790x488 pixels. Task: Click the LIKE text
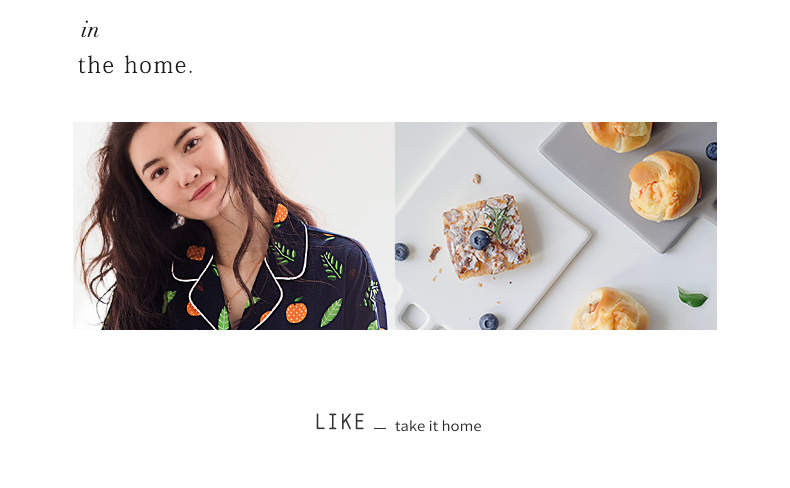(x=340, y=422)
